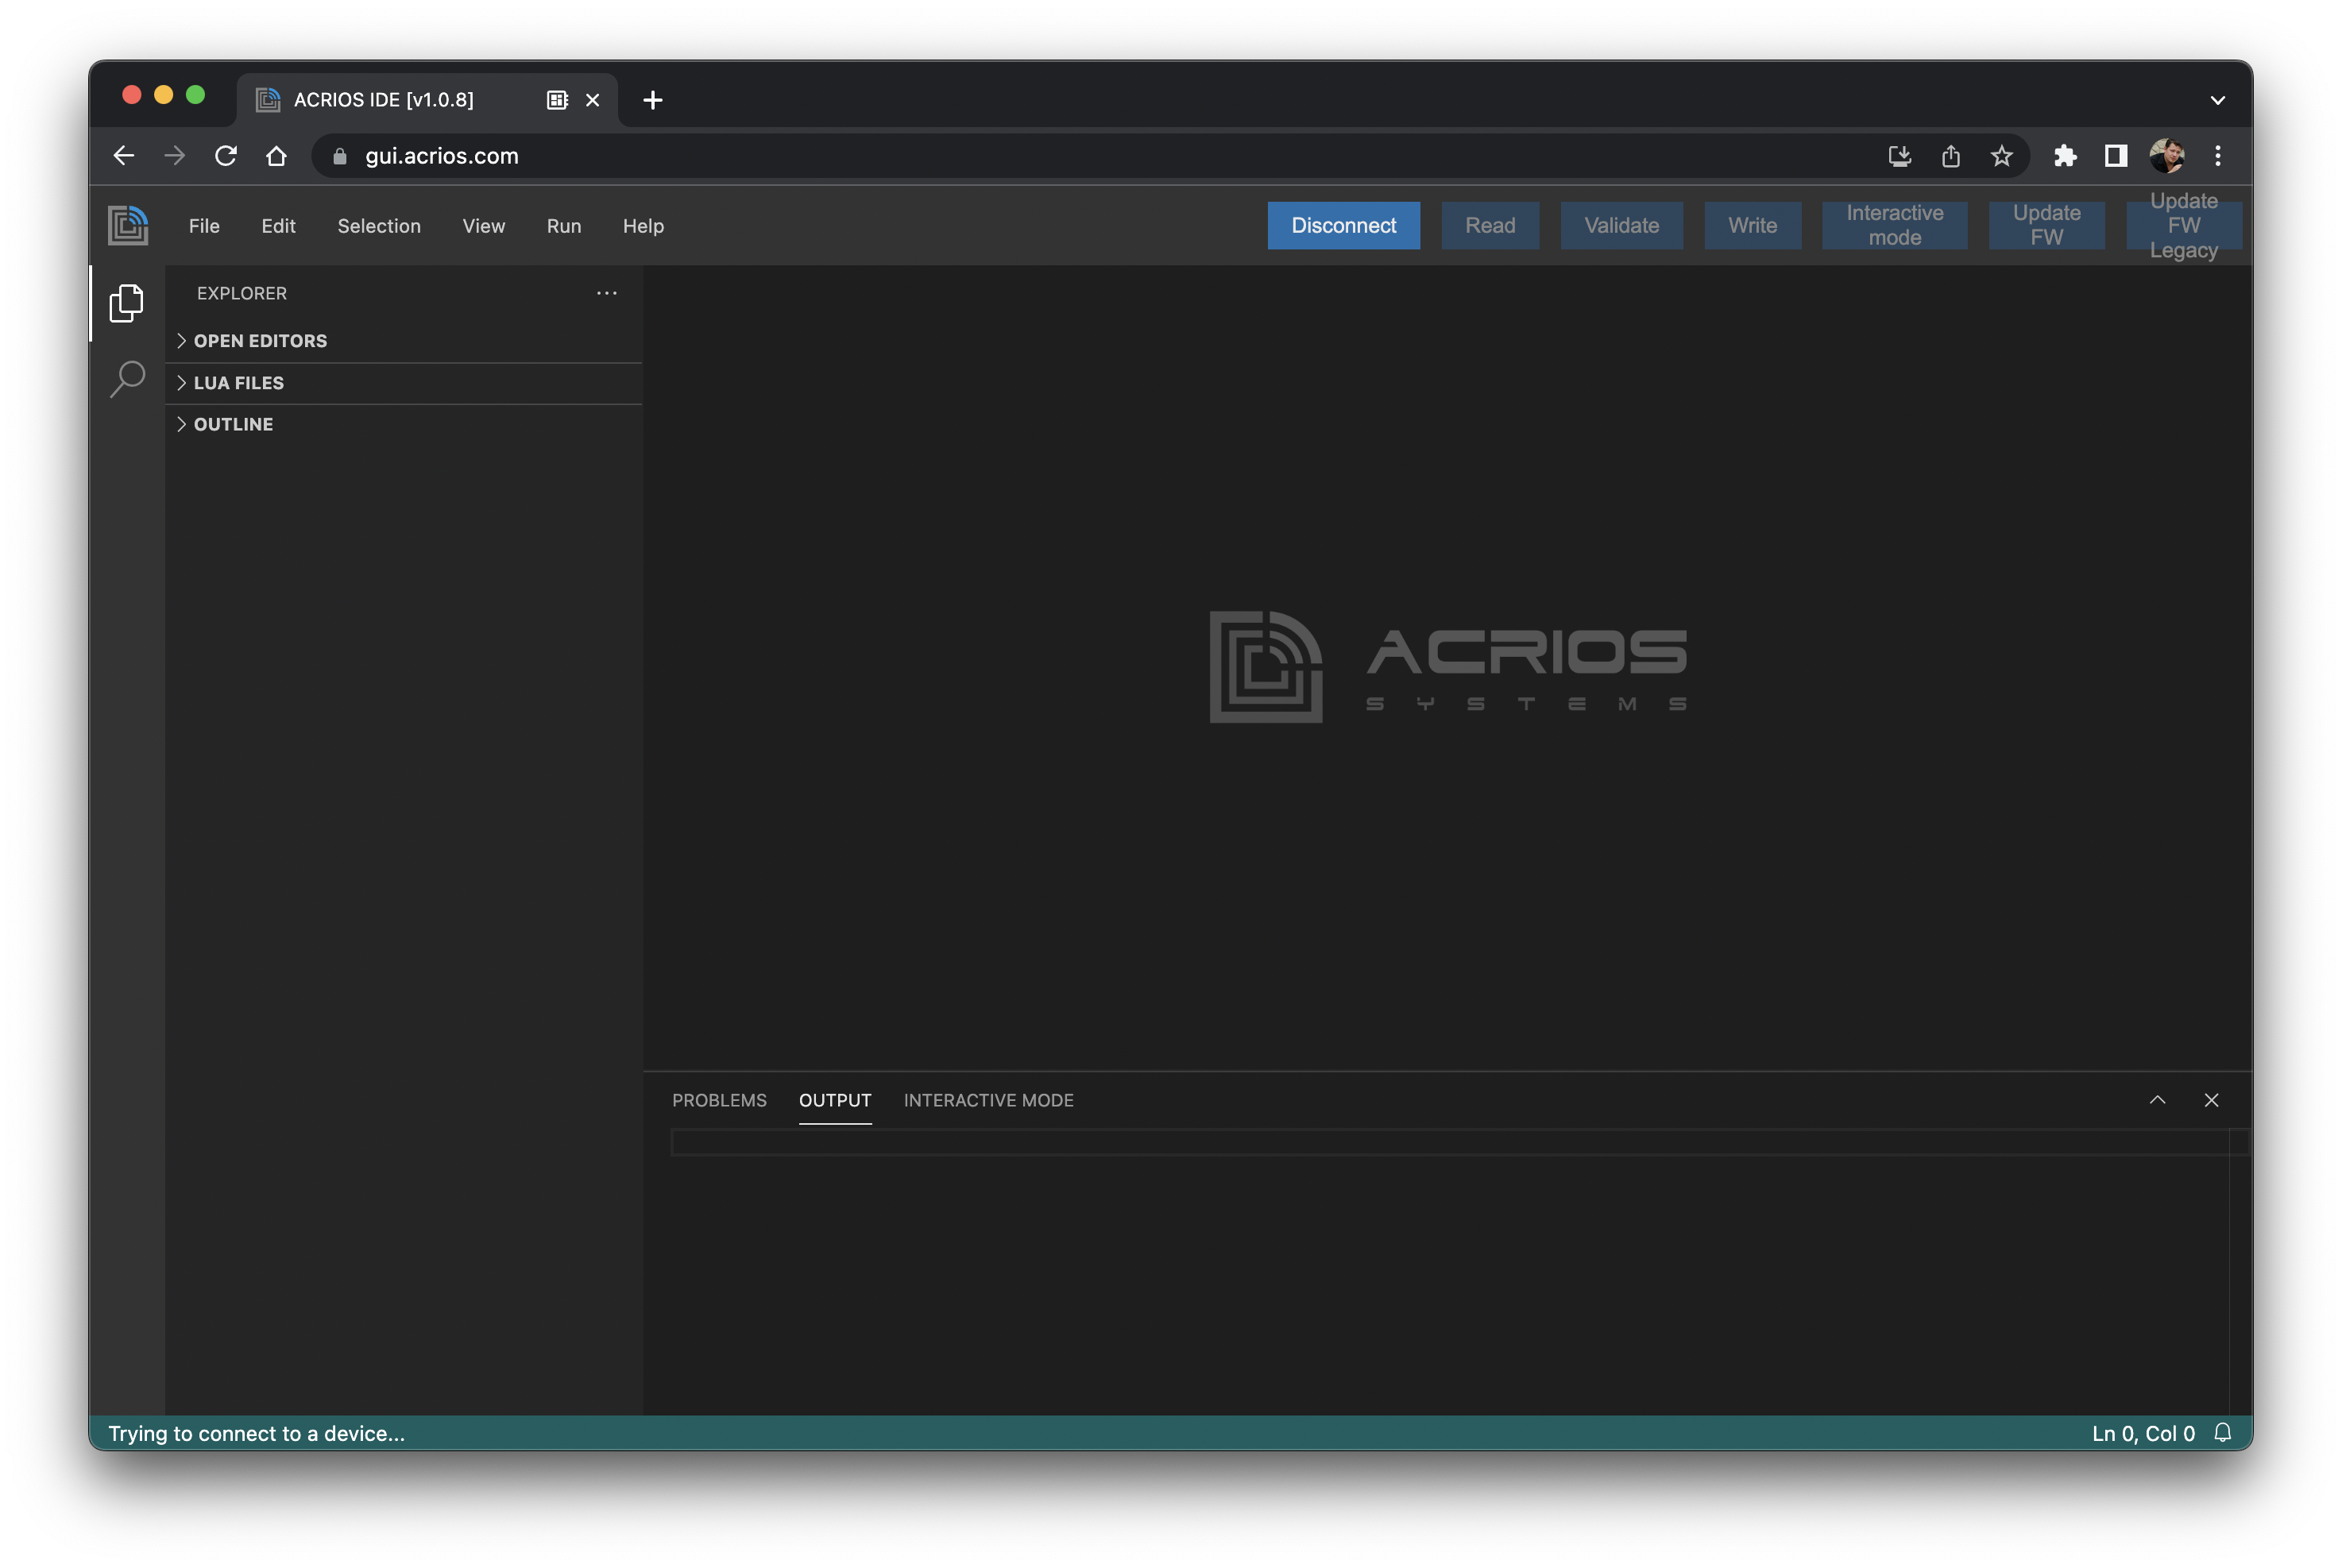This screenshot has width=2342, height=1568.
Task: Toggle the browser side panel icon
Action: pos(2116,156)
